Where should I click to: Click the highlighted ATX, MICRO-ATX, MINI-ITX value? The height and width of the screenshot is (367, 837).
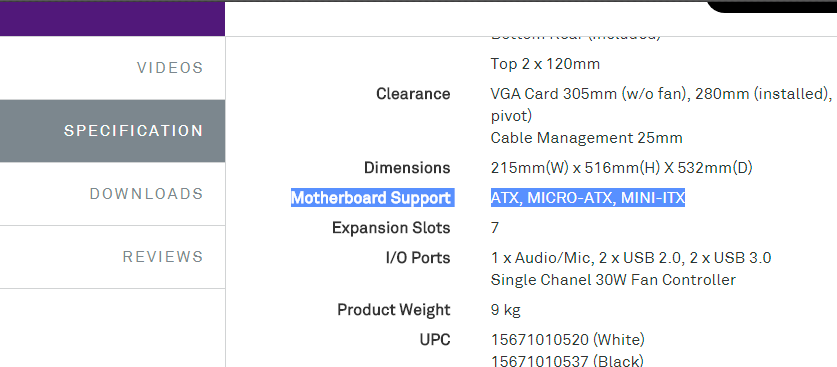[588, 198]
